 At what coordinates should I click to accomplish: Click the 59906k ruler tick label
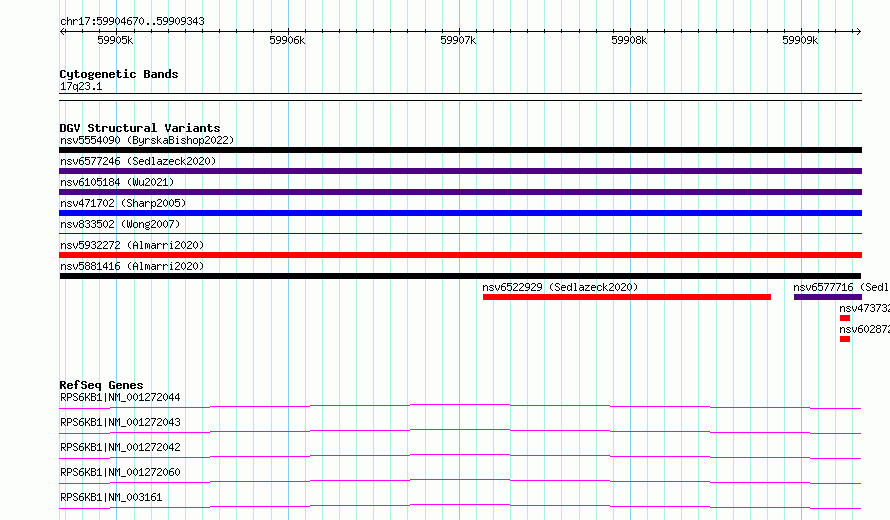287,40
